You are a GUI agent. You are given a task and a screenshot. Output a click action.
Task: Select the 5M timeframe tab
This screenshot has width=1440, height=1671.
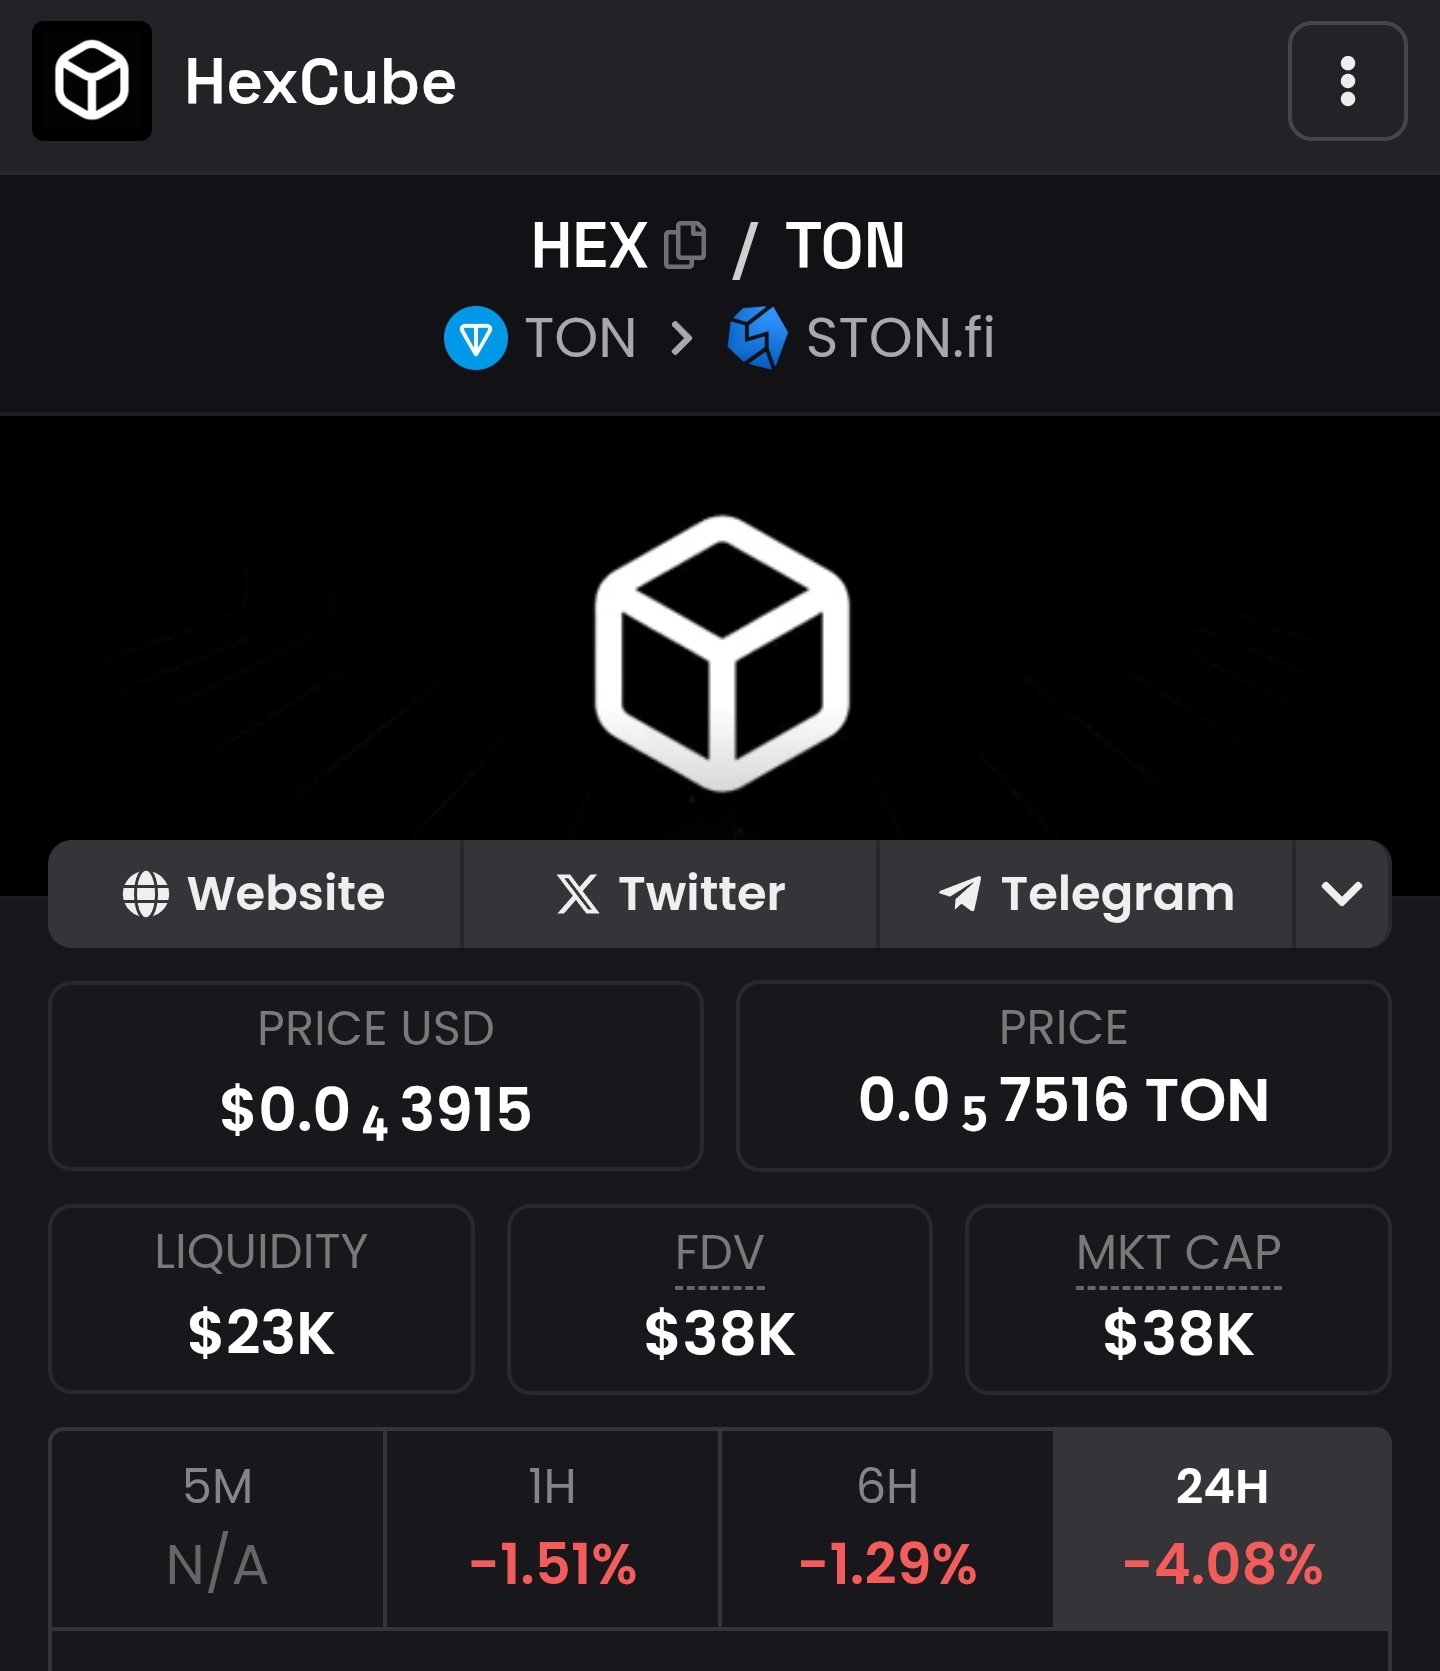[x=218, y=1528]
